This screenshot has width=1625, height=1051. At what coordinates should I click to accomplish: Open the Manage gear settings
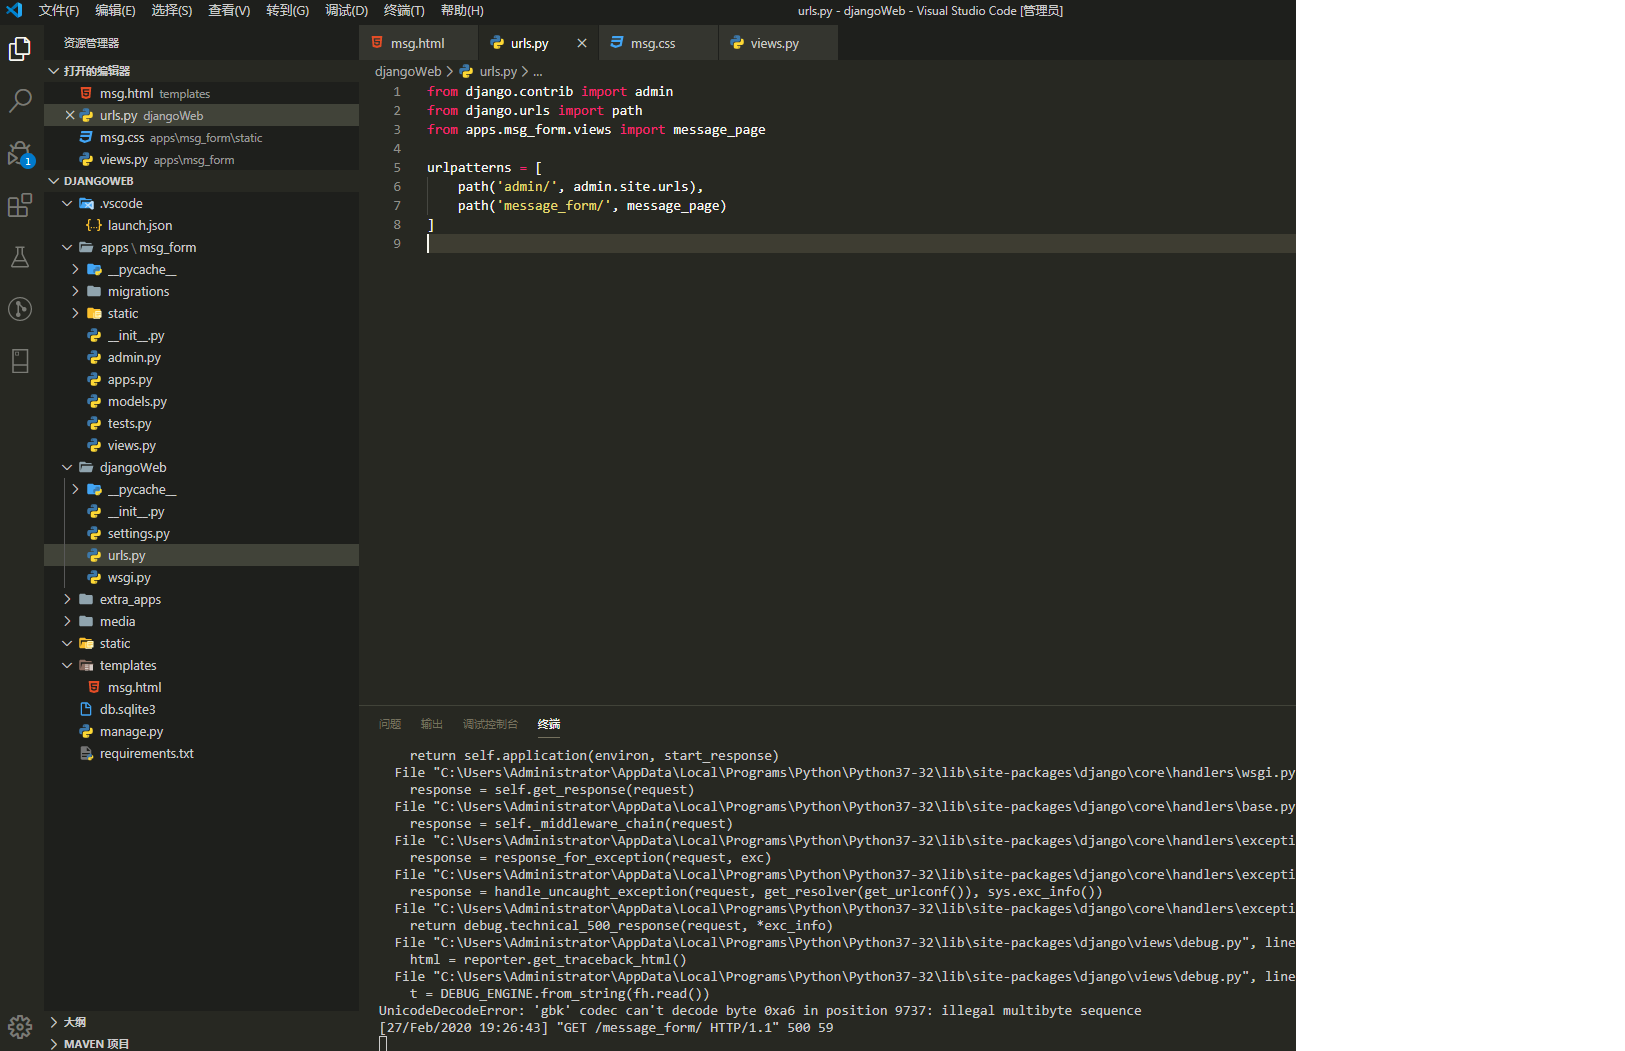(20, 1027)
